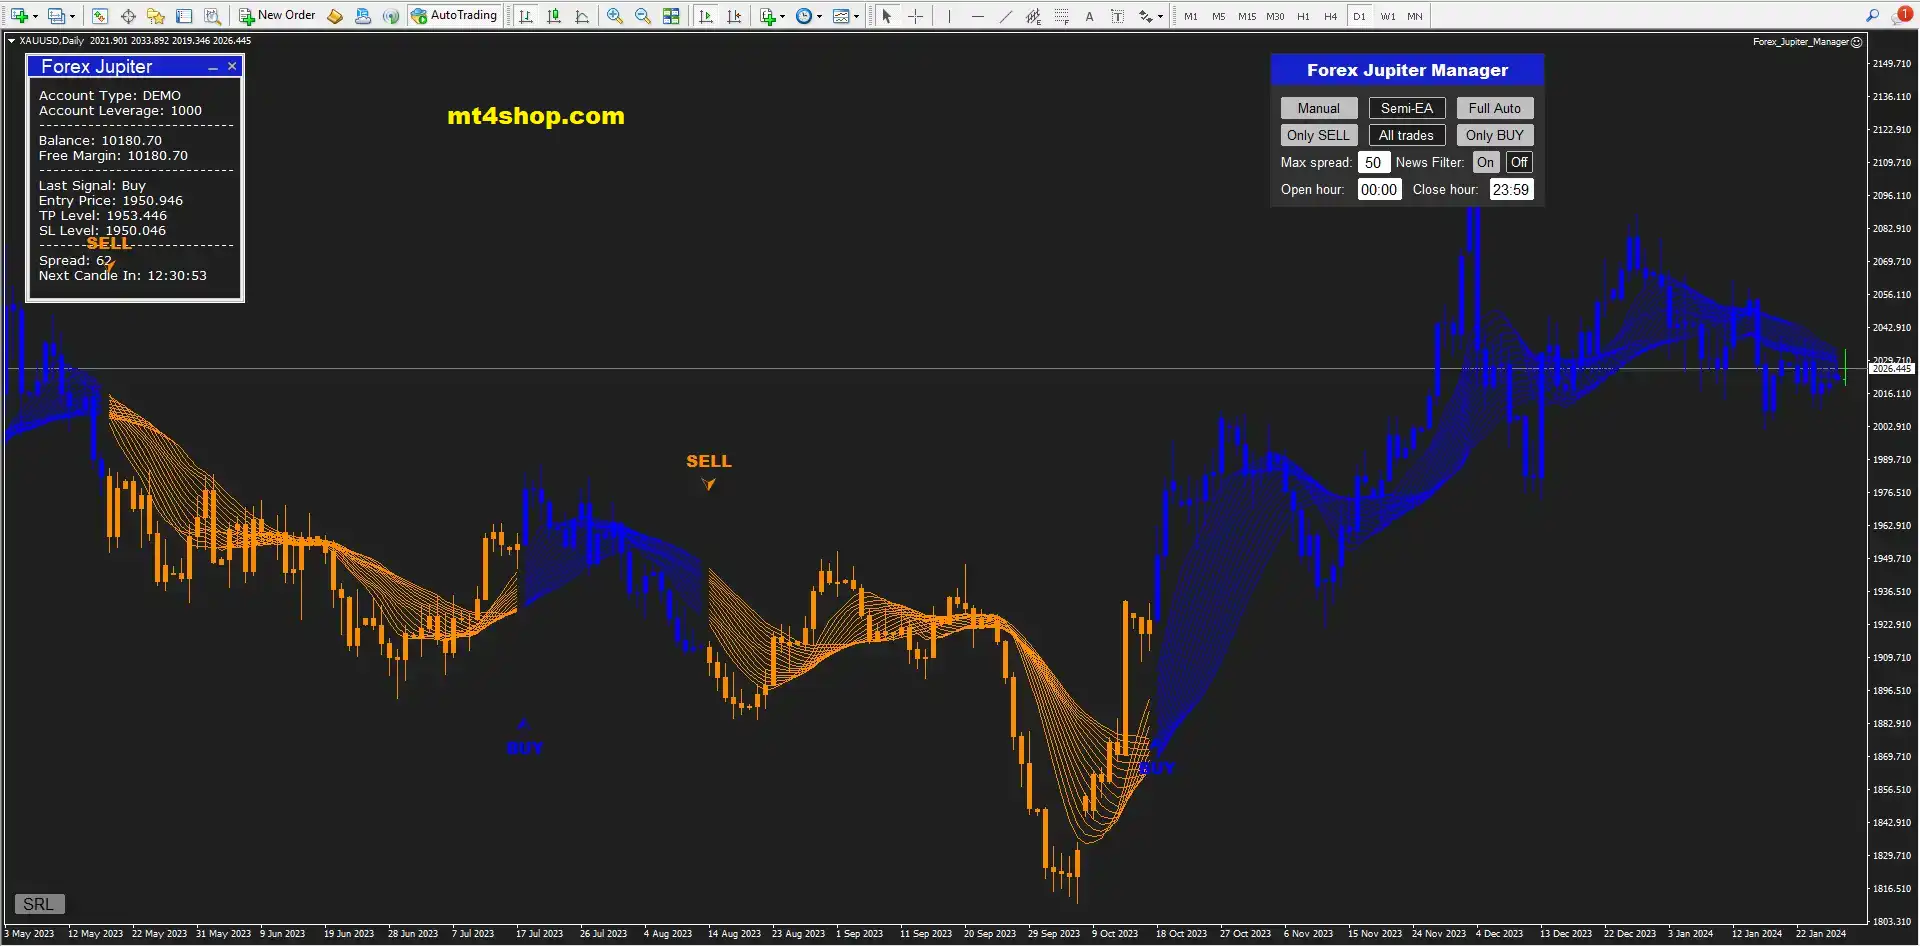Screen dimensions: 1920x947
Task: Switch manager to Manual mode
Action: [x=1318, y=108]
